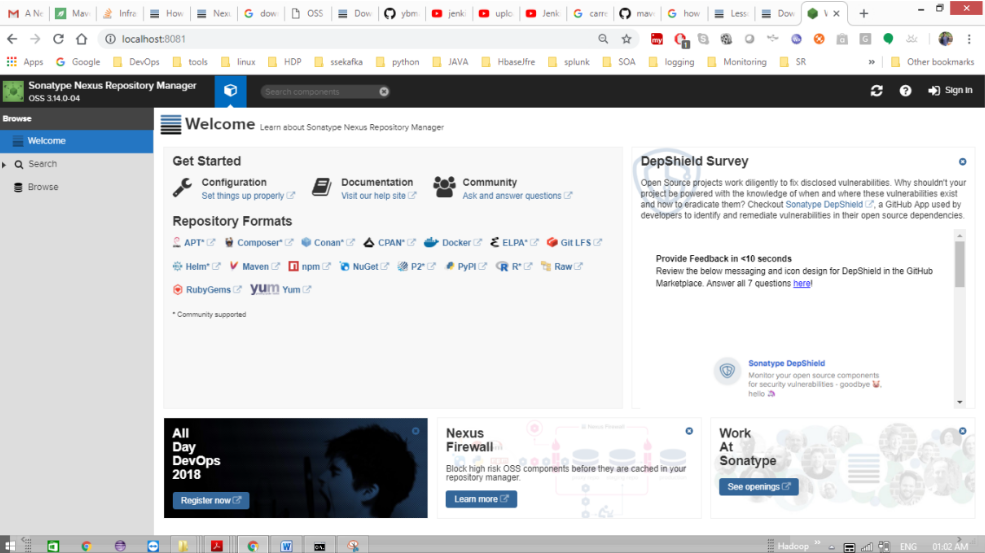Open the ELPA repository format link
Viewport: 985px width, 553px height.
click(x=515, y=243)
